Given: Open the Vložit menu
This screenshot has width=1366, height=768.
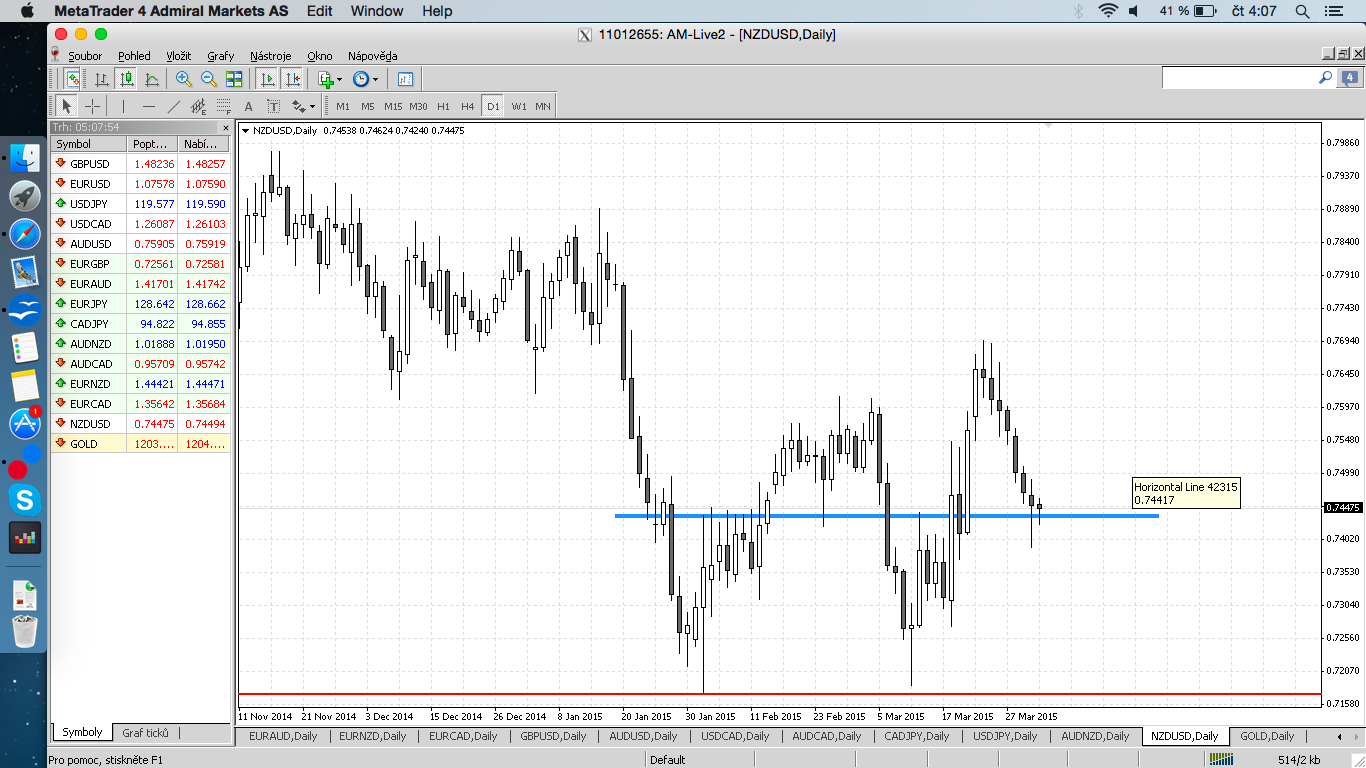Looking at the screenshot, I should [x=179, y=56].
